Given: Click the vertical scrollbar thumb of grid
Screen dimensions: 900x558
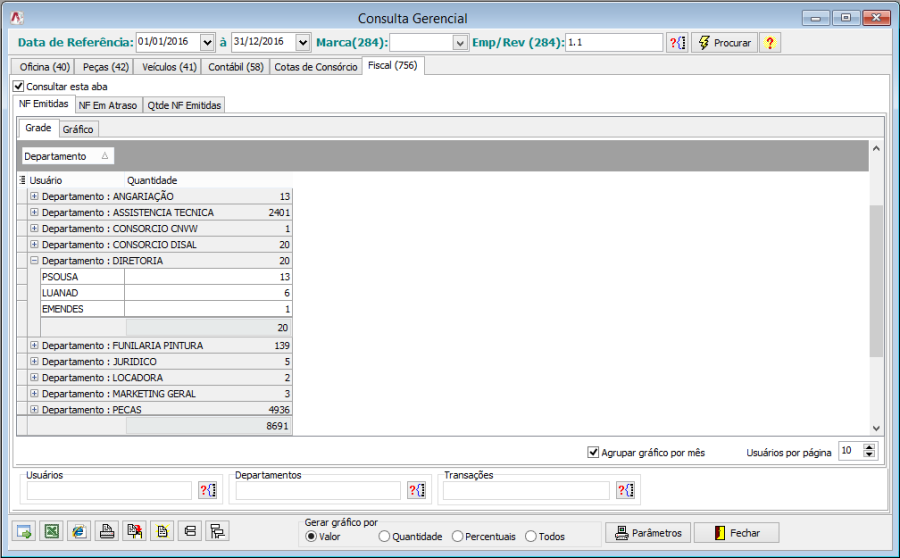Looking at the screenshot, I should click(876, 280).
